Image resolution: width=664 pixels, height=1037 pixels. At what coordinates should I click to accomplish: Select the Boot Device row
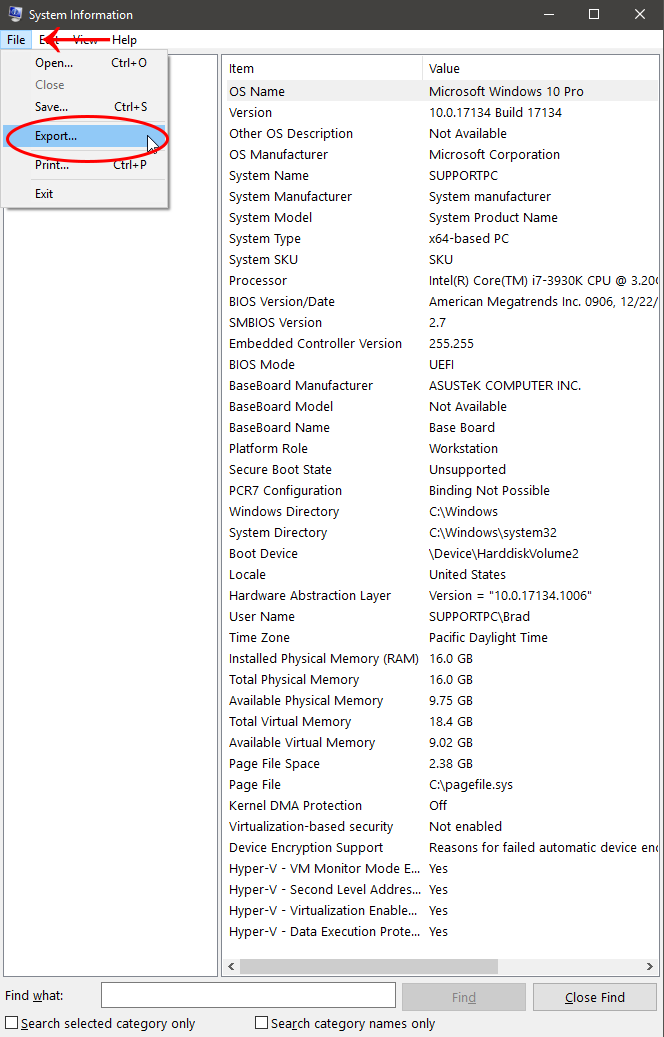[442, 554]
